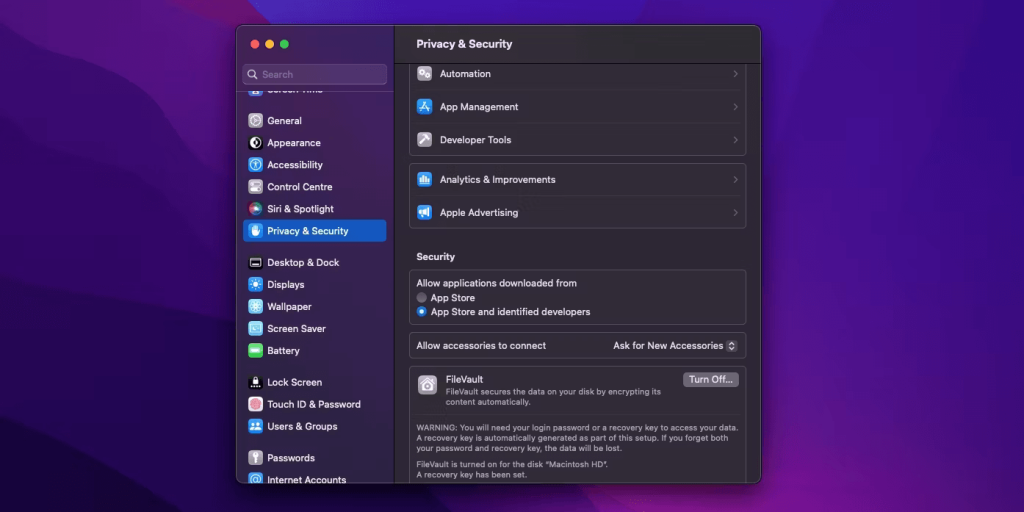Image resolution: width=1024 pixels, height=512 pixels.
Task: Click the Appearance icon in sidebar
Action: click(255, 143)
